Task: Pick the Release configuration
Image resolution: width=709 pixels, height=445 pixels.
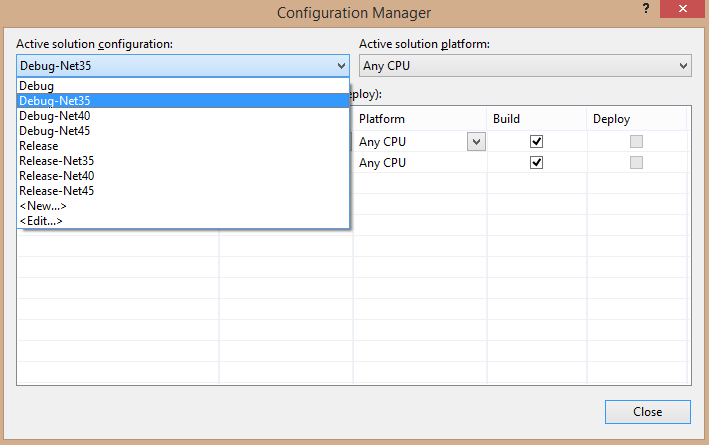Action: coord(39,146)
